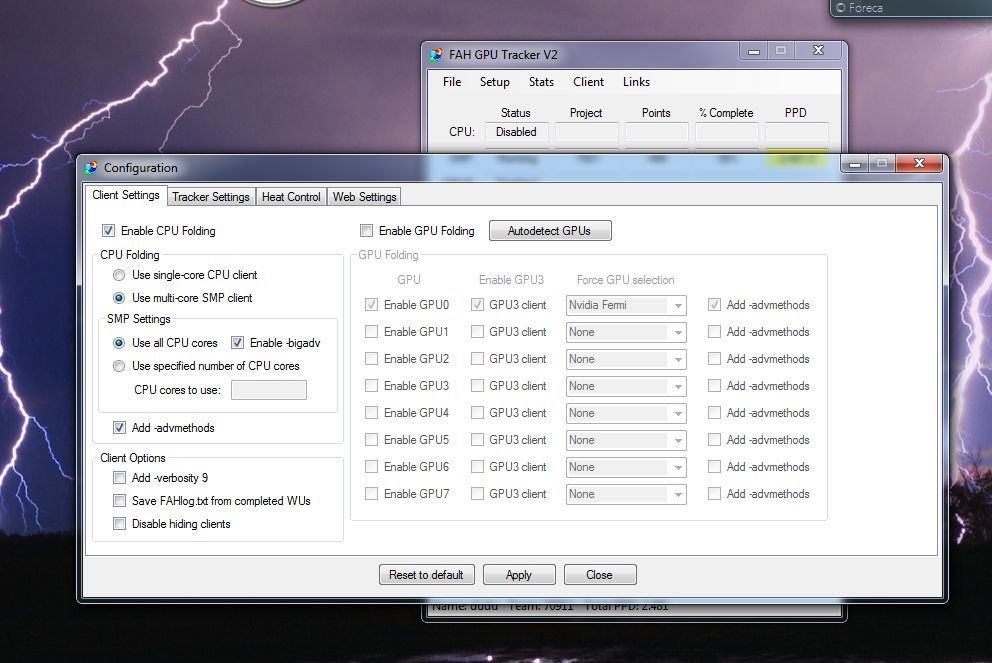The height and width of the screenshot is (663, 992).
Task: Toggle Enable GPU1 checkbox
Action: pos(371,332)
